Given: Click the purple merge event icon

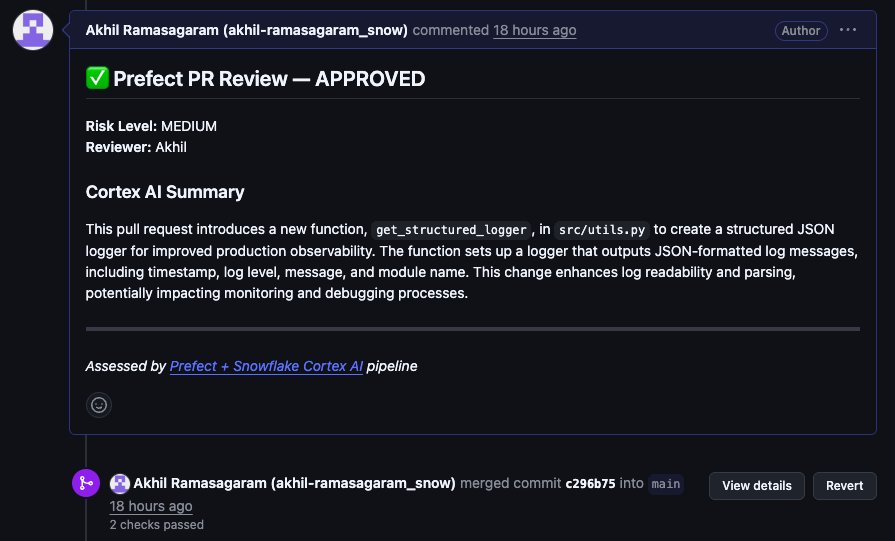Looking at the screenshot, I should tap(86, 483).
